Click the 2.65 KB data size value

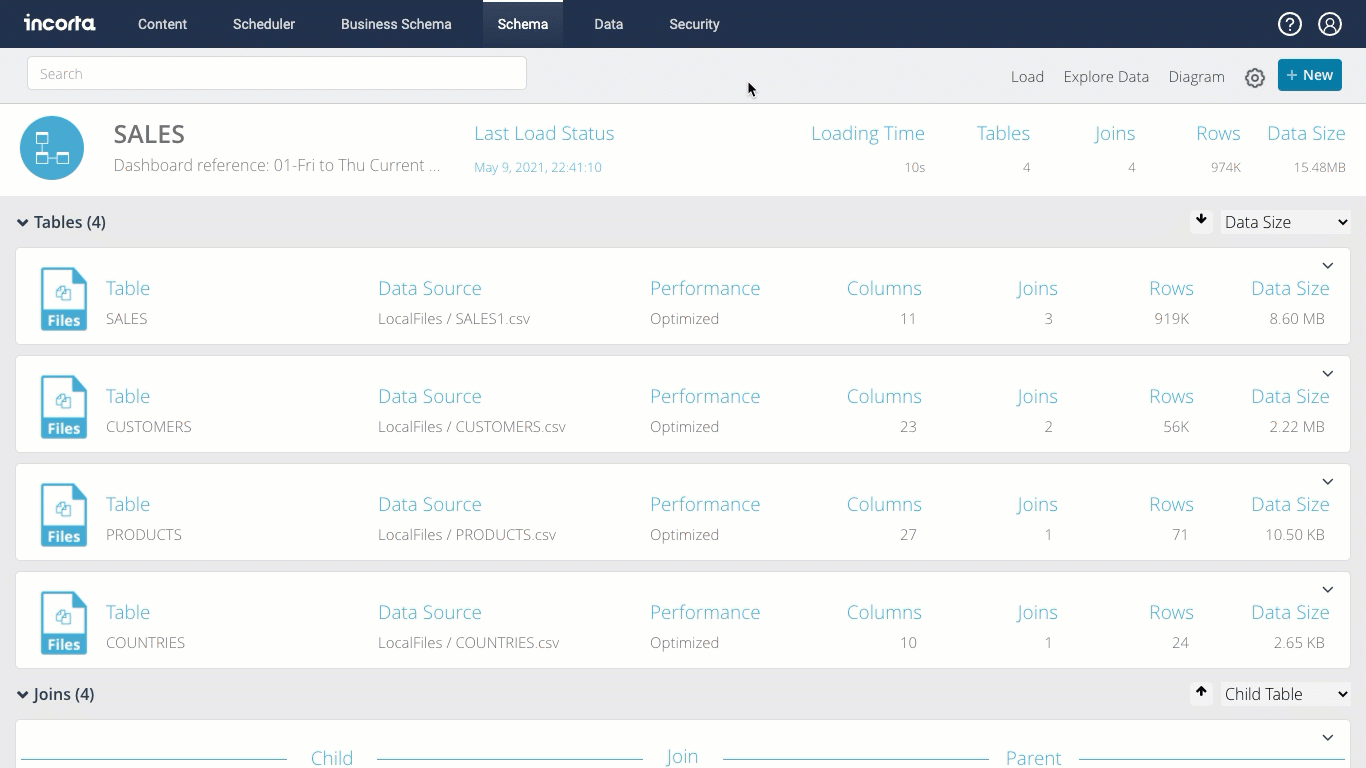coord(1299,643)
